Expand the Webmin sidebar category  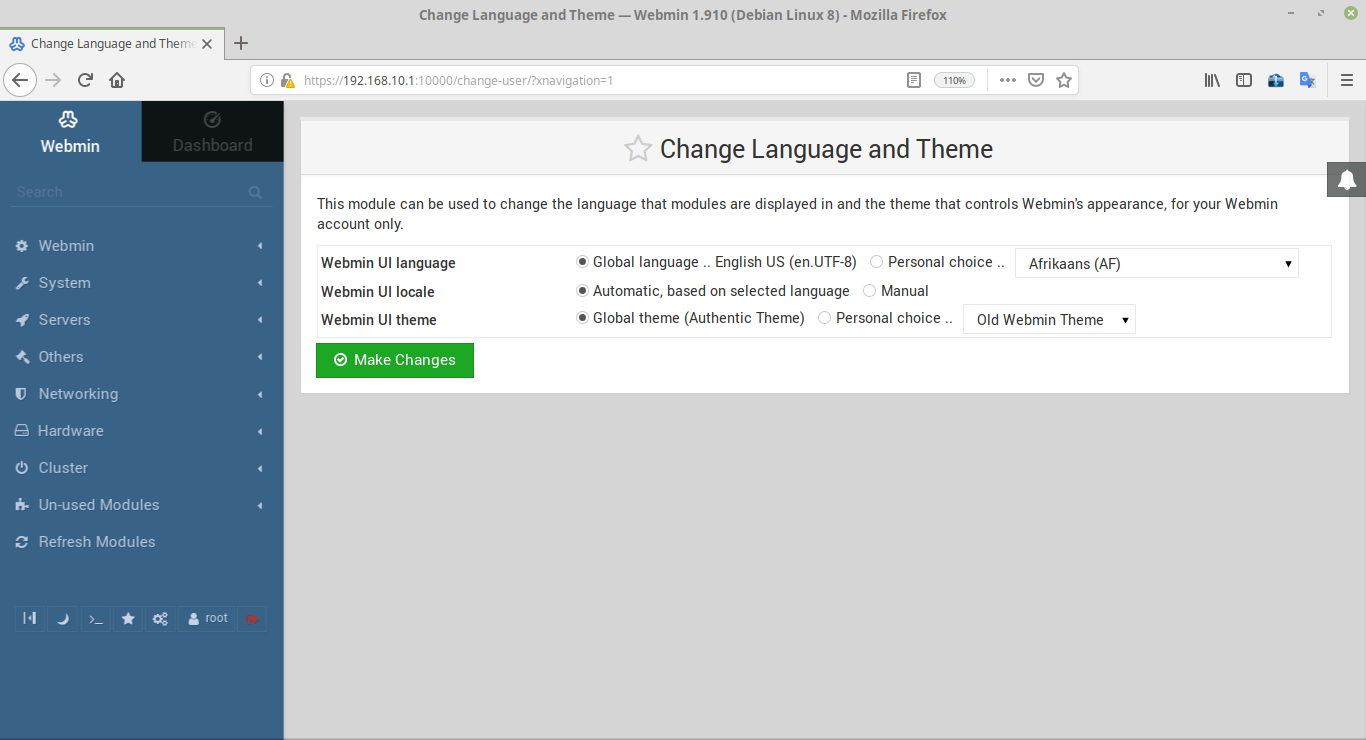coord(142,246)
